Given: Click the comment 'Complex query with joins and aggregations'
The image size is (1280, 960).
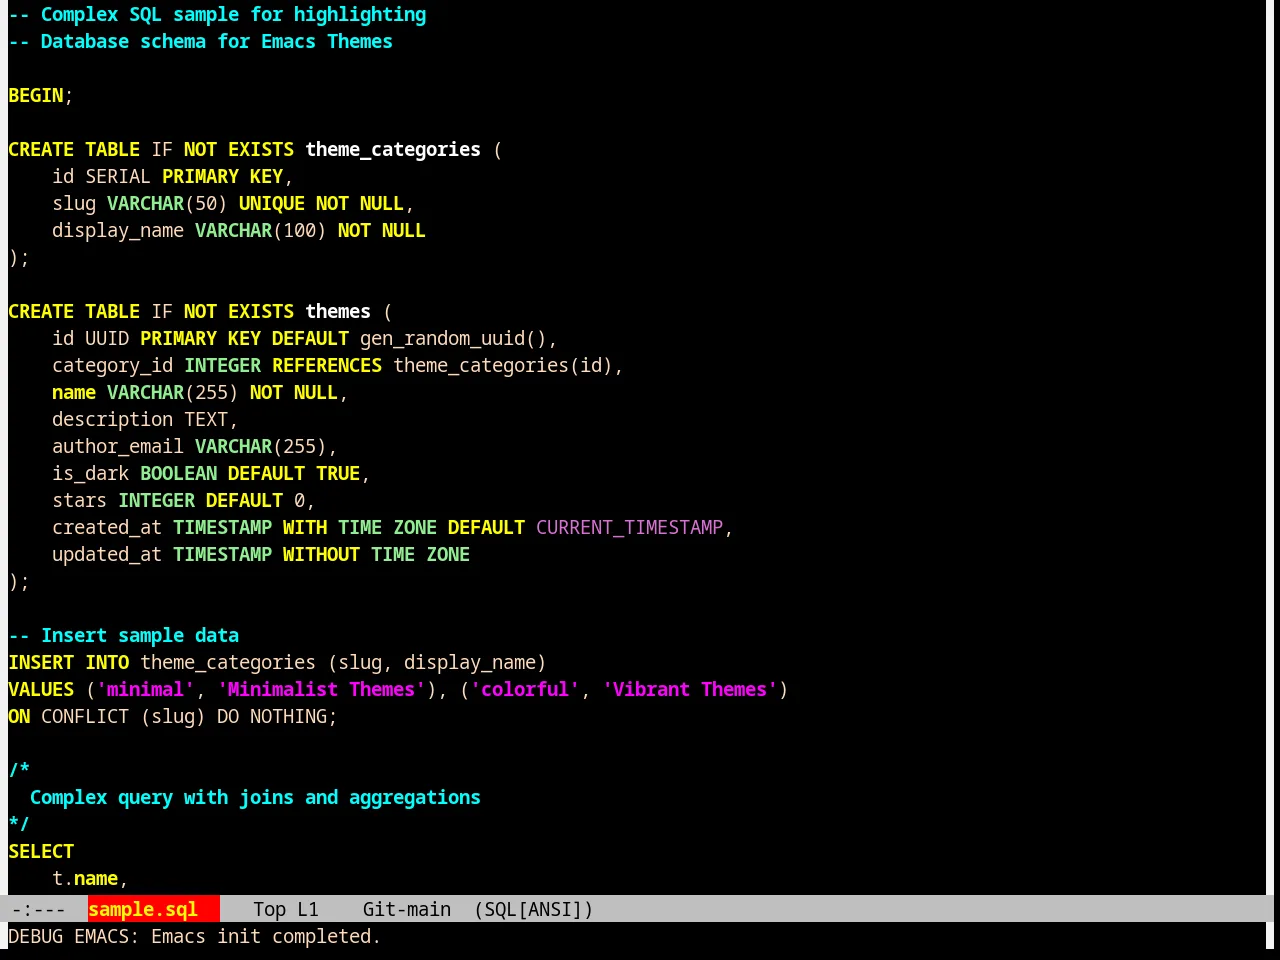Looking at the screenshot, I should tap(255, 797).
